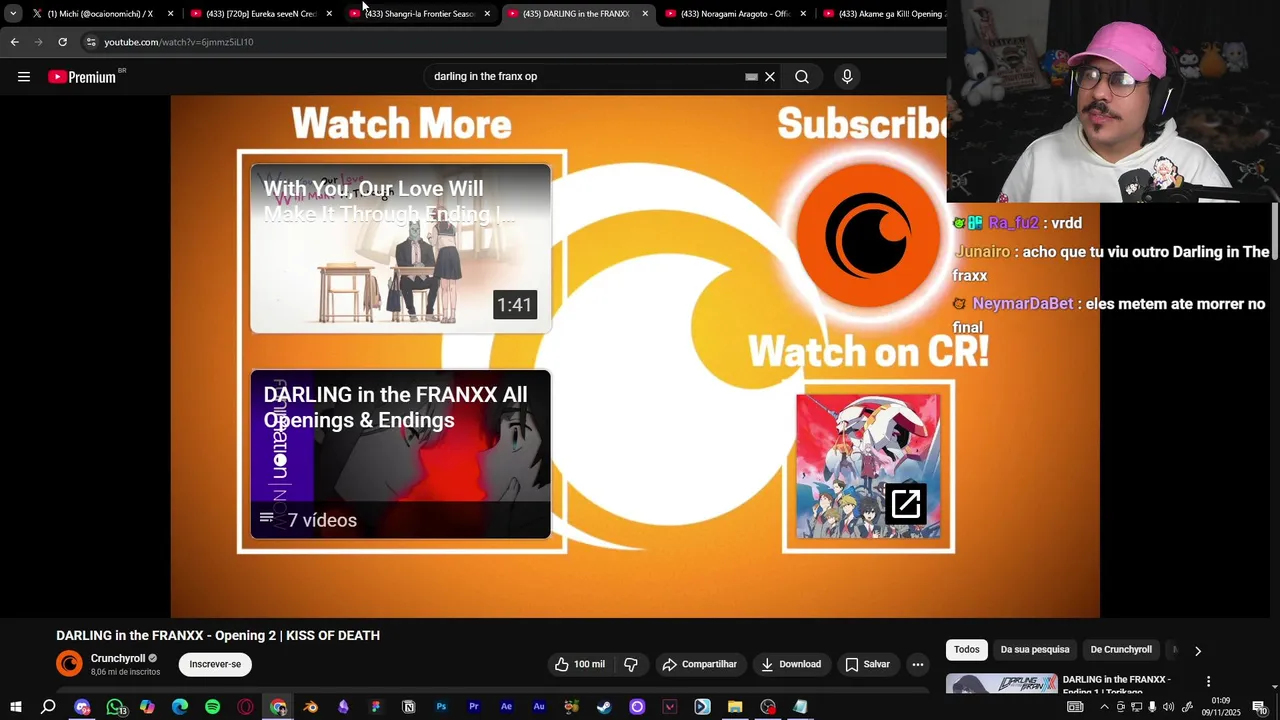Close the Eureka seveN tab
The width and height of the screenshot is (1280, 720).
tap(329, 14)
